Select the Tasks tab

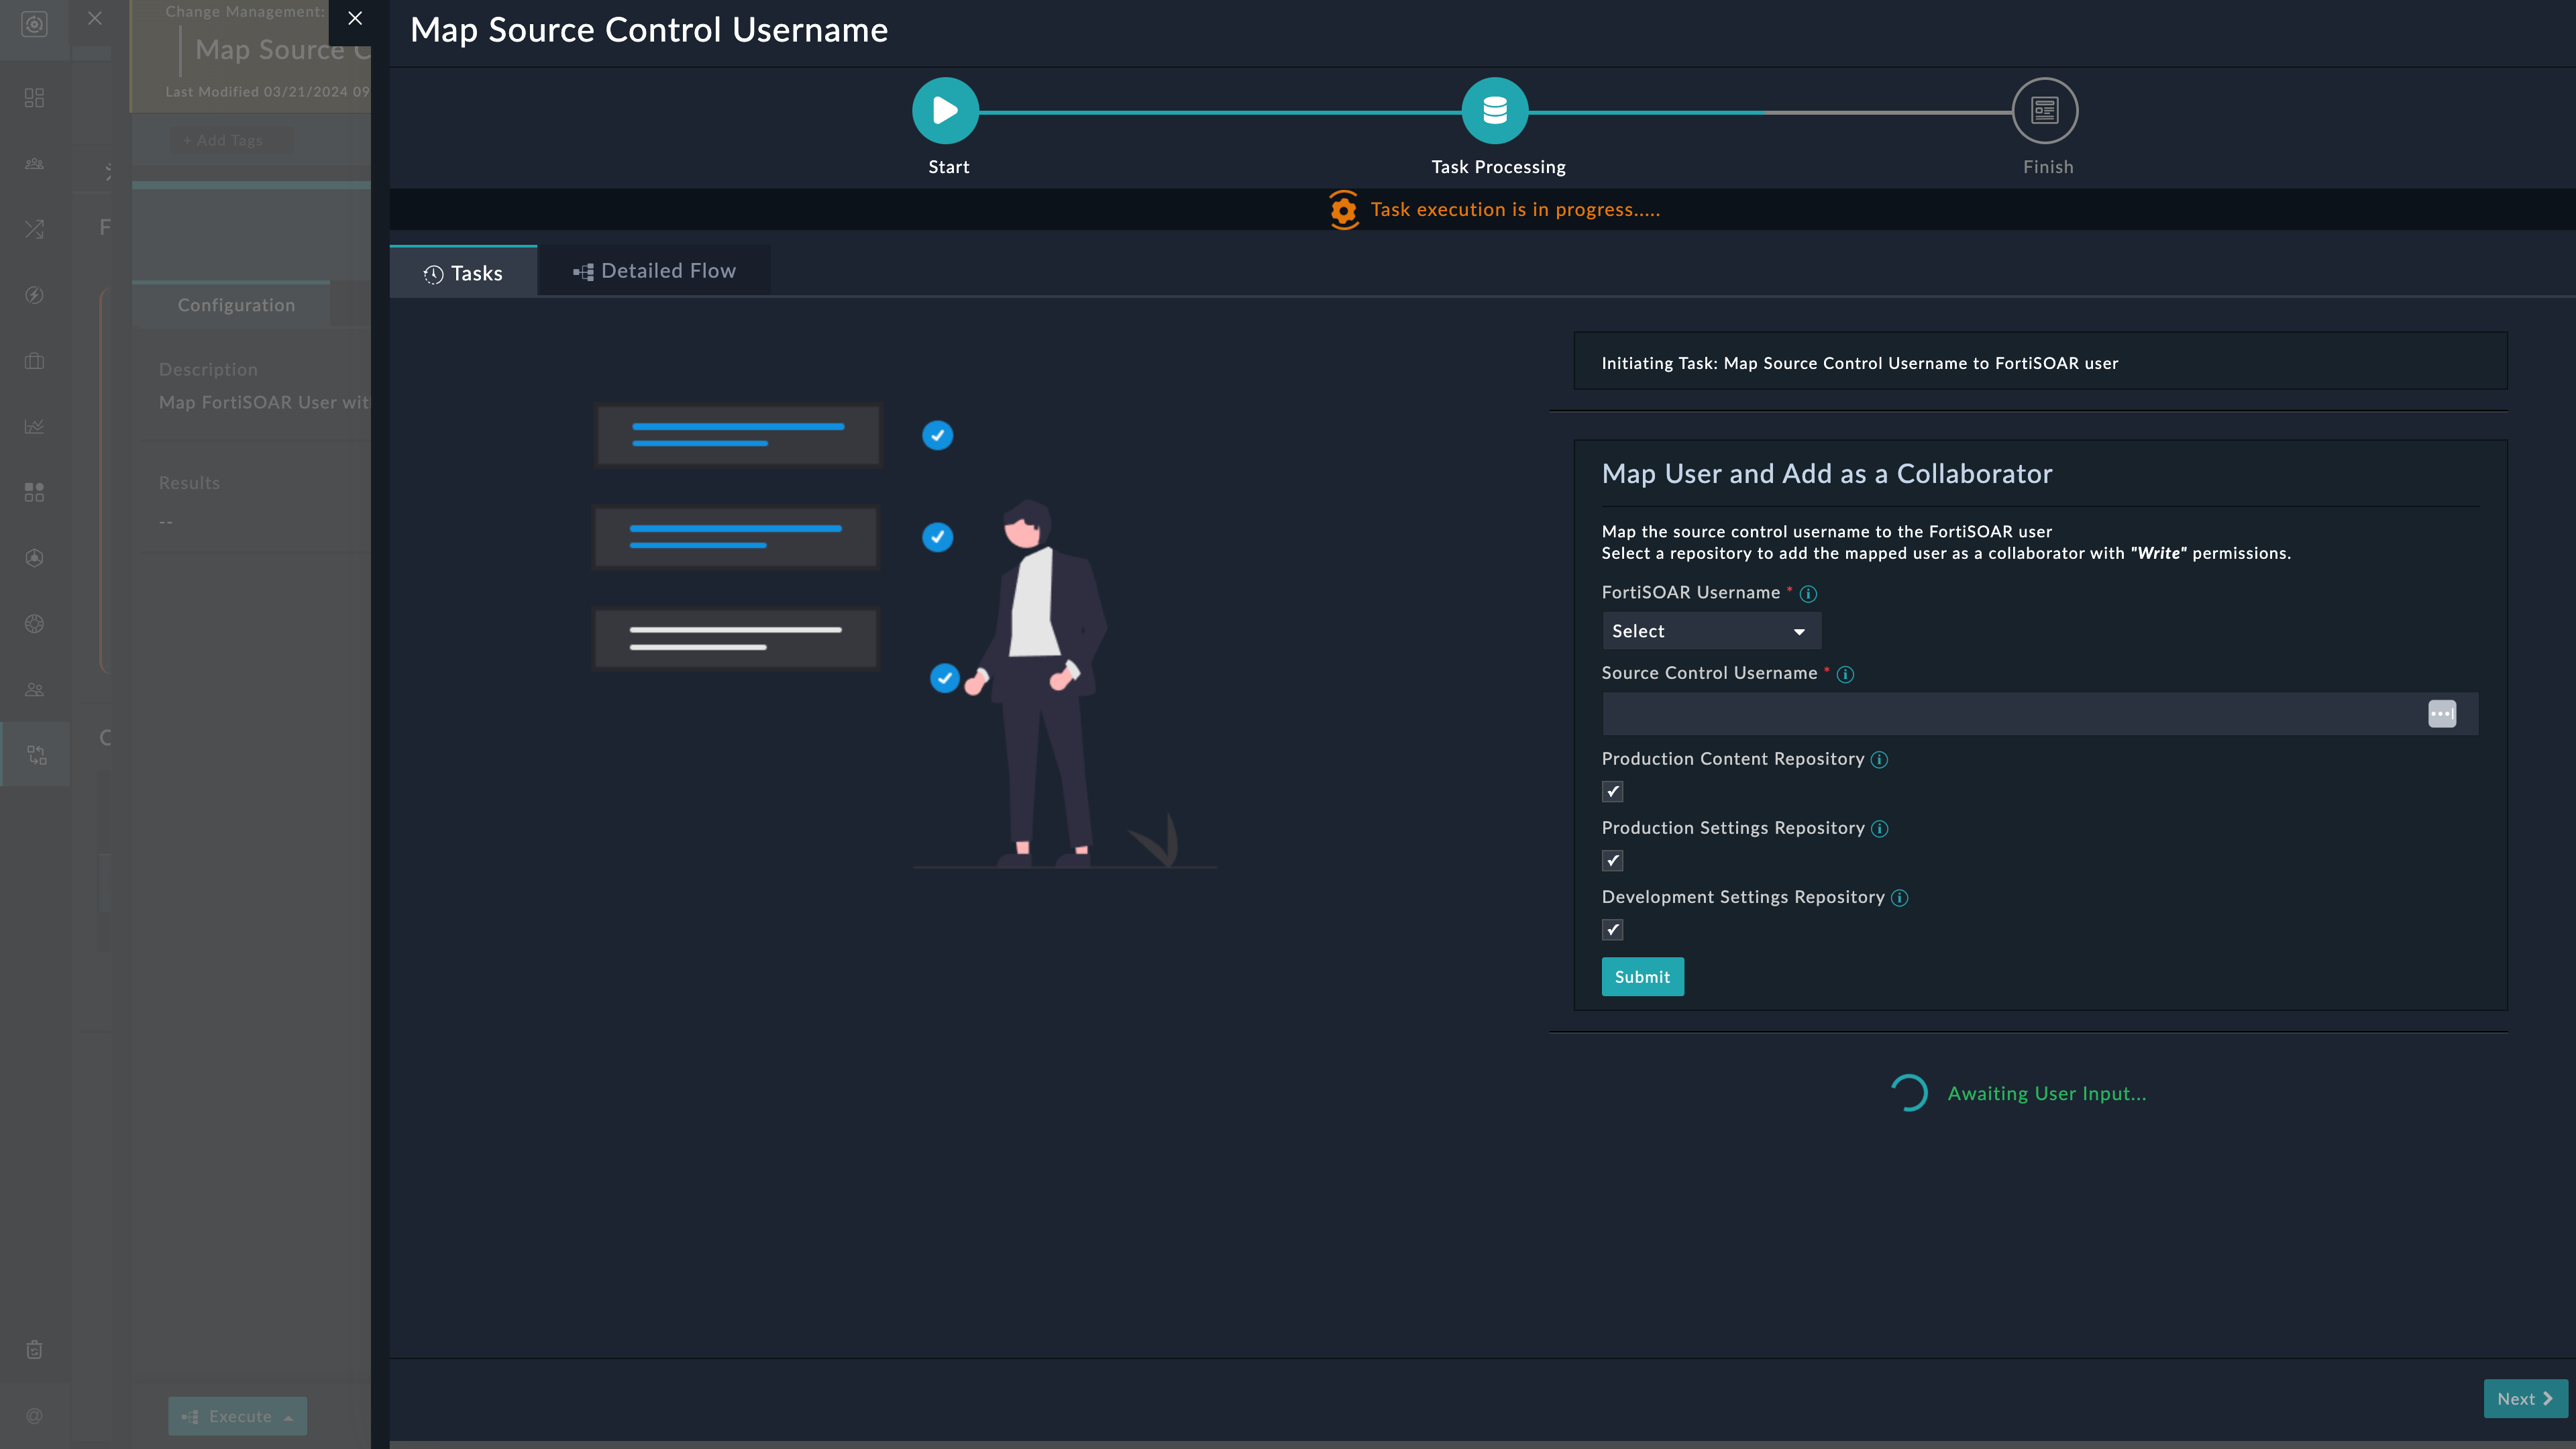coord(463,273)
